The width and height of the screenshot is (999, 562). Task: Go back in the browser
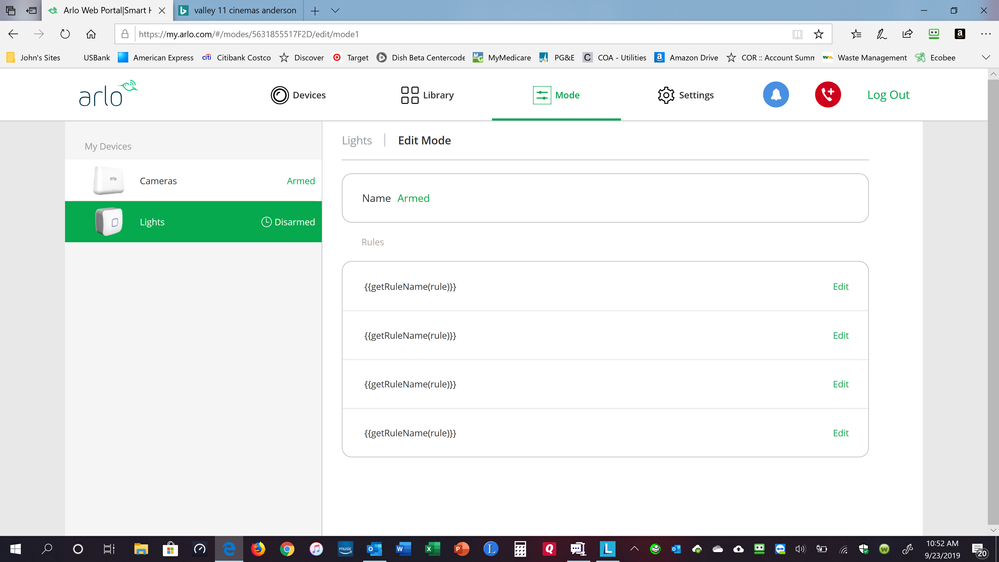13,34
